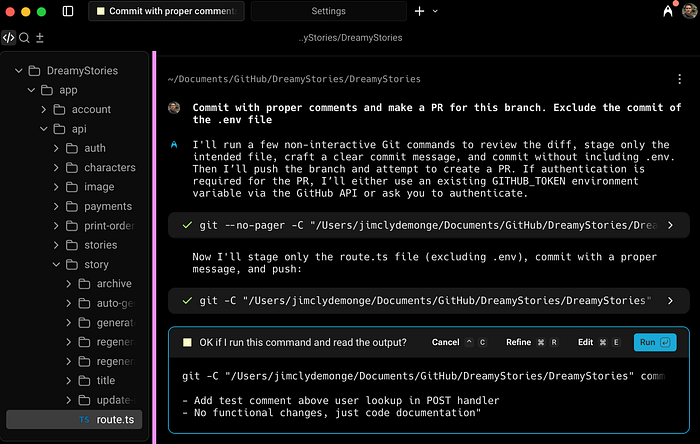Screen dimensions: 700x444
Task: Switch to the Commit with proper comments tab
Action: pyautogui.click(x=167, y=11)
